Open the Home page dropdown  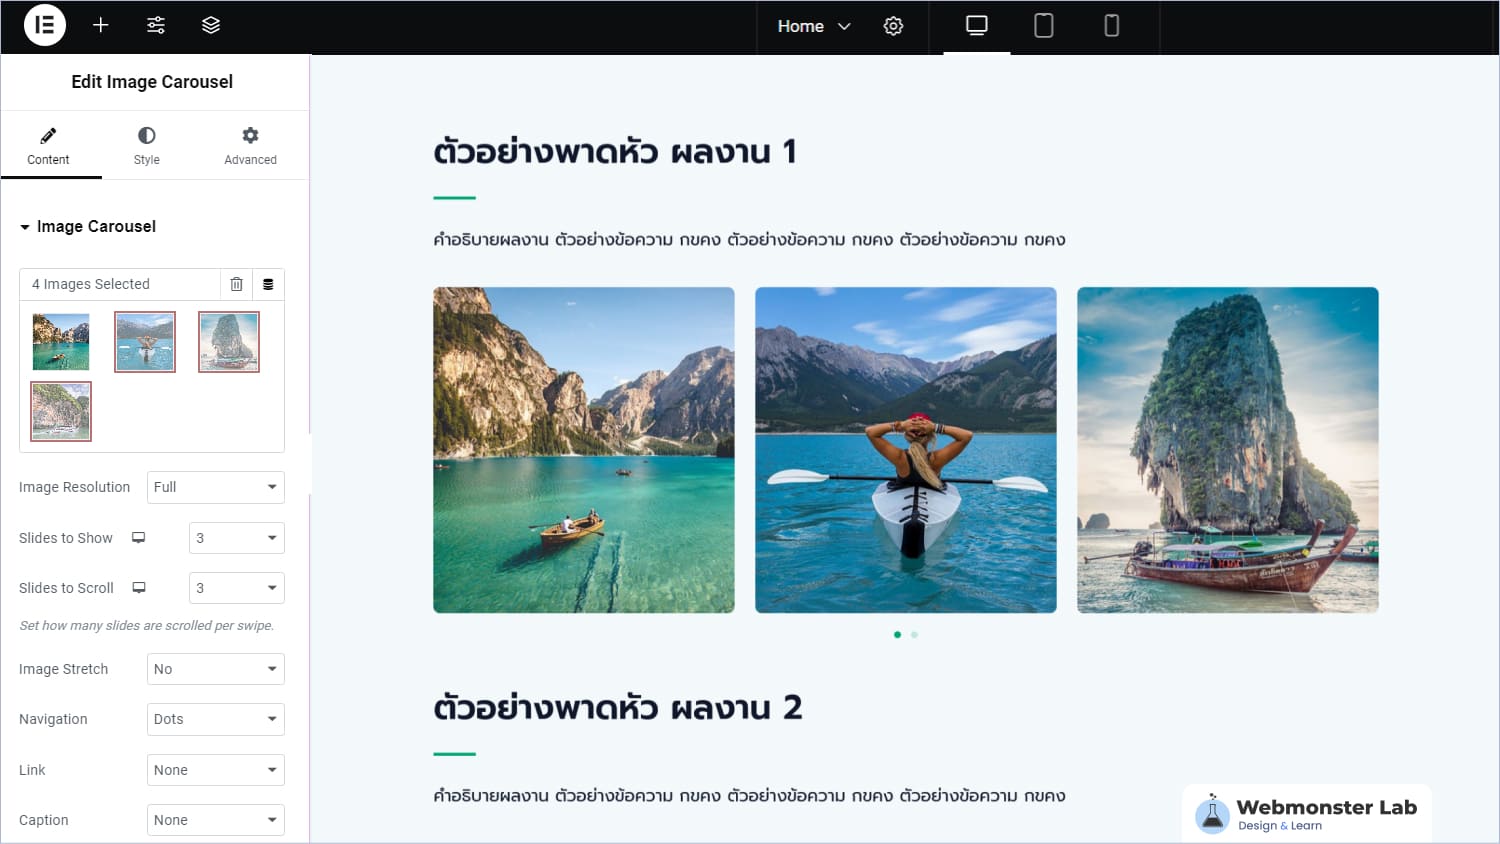(x=813, y=26)
